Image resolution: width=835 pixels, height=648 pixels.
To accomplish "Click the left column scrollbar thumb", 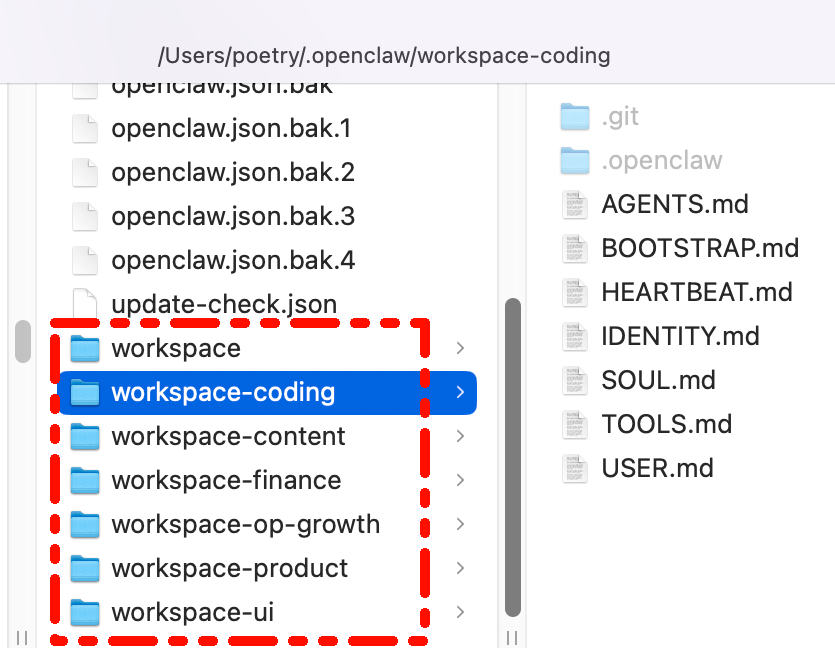I will [x=23, y=341].
